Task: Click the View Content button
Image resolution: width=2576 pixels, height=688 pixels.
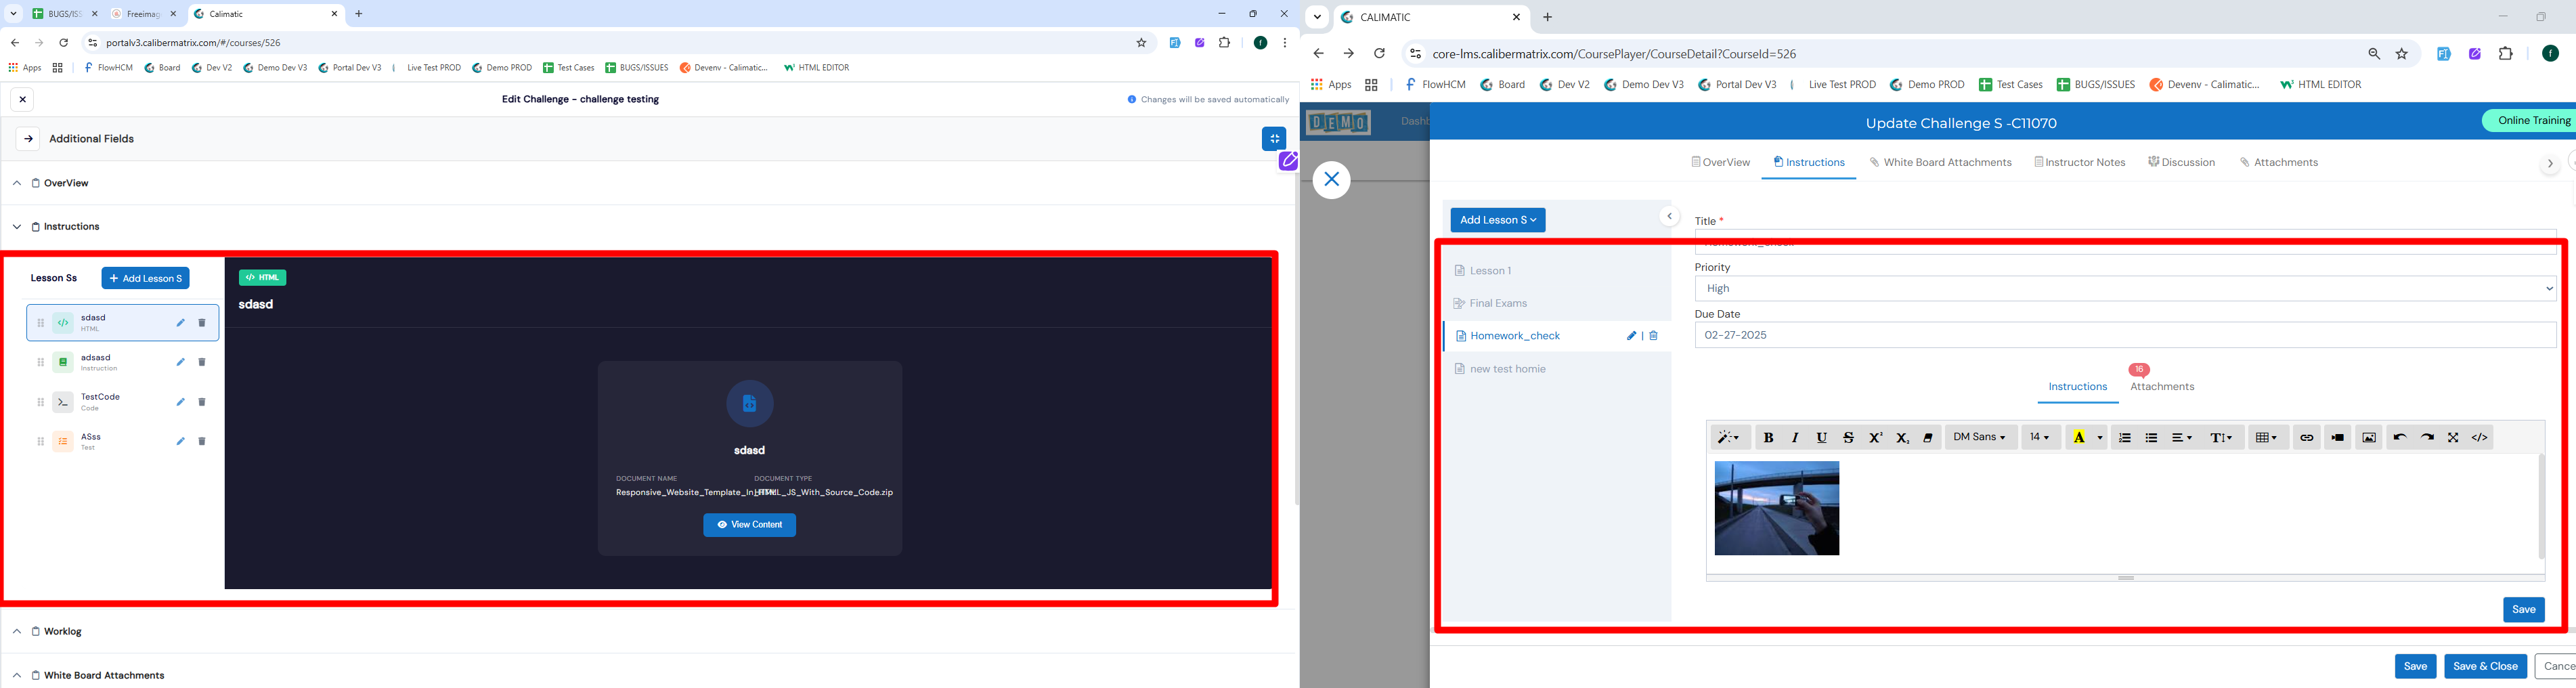Action: pos(750,525)
